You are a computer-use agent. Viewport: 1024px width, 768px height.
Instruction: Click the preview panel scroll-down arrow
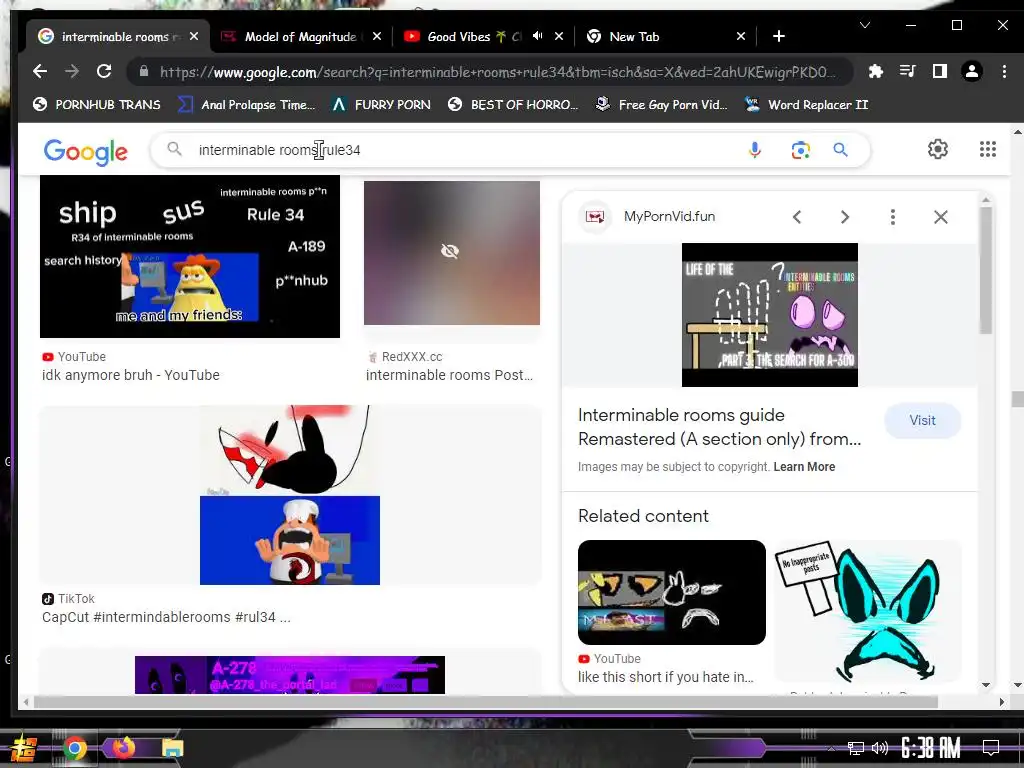[x=986, y=685]
